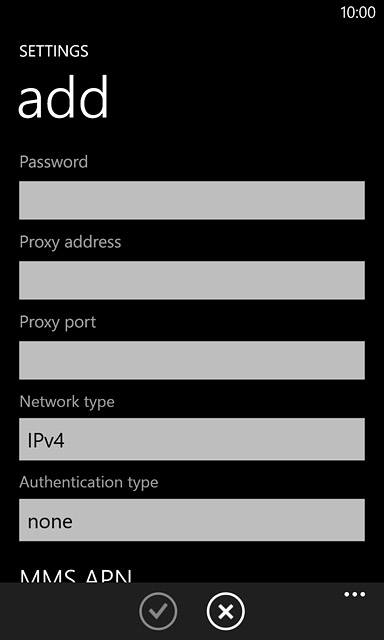384x640 pixels.
Task: Tap the circled X cancel icon
Action: click(225, 611)
